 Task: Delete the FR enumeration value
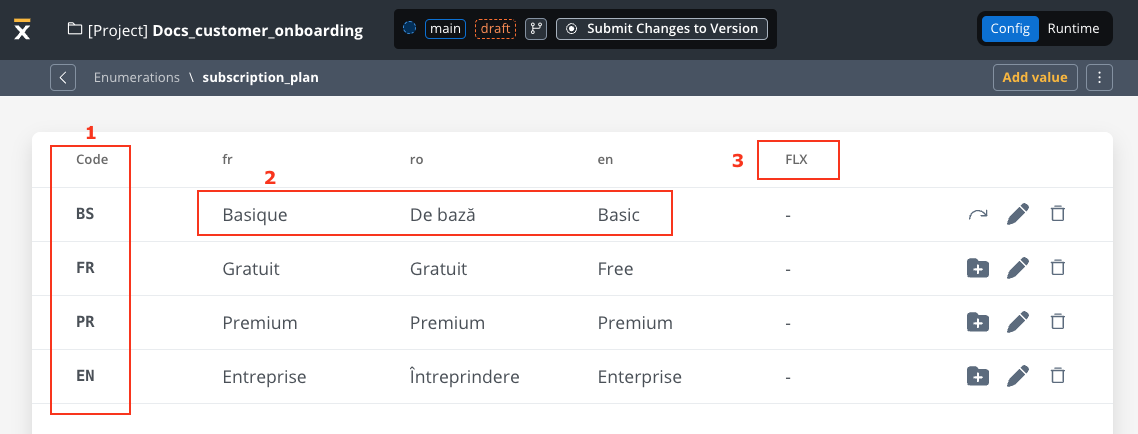[1058, 268]
